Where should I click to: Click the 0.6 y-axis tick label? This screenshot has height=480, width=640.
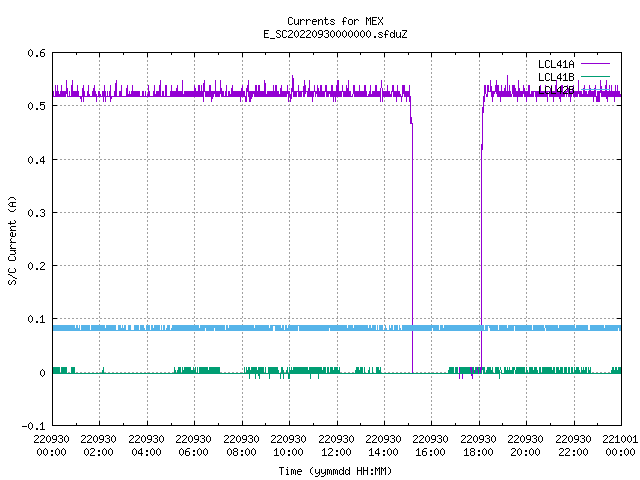pyautogui.click(x=36, y=53)
